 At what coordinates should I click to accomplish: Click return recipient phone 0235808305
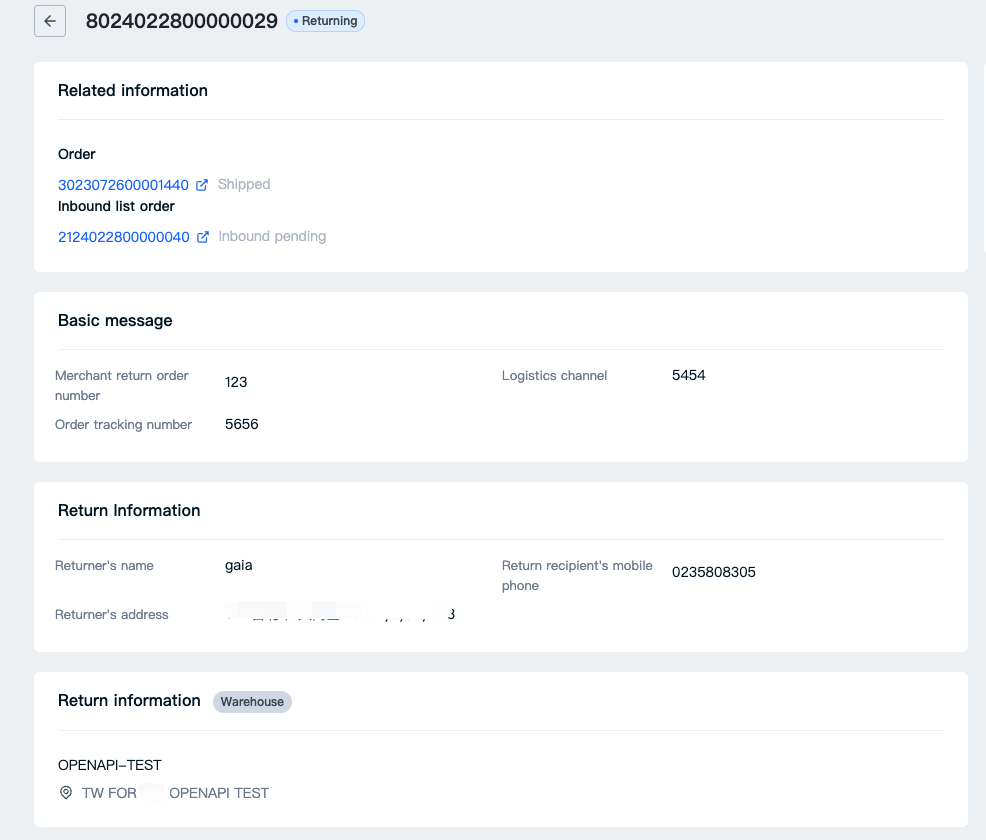[x=715, y=573]
